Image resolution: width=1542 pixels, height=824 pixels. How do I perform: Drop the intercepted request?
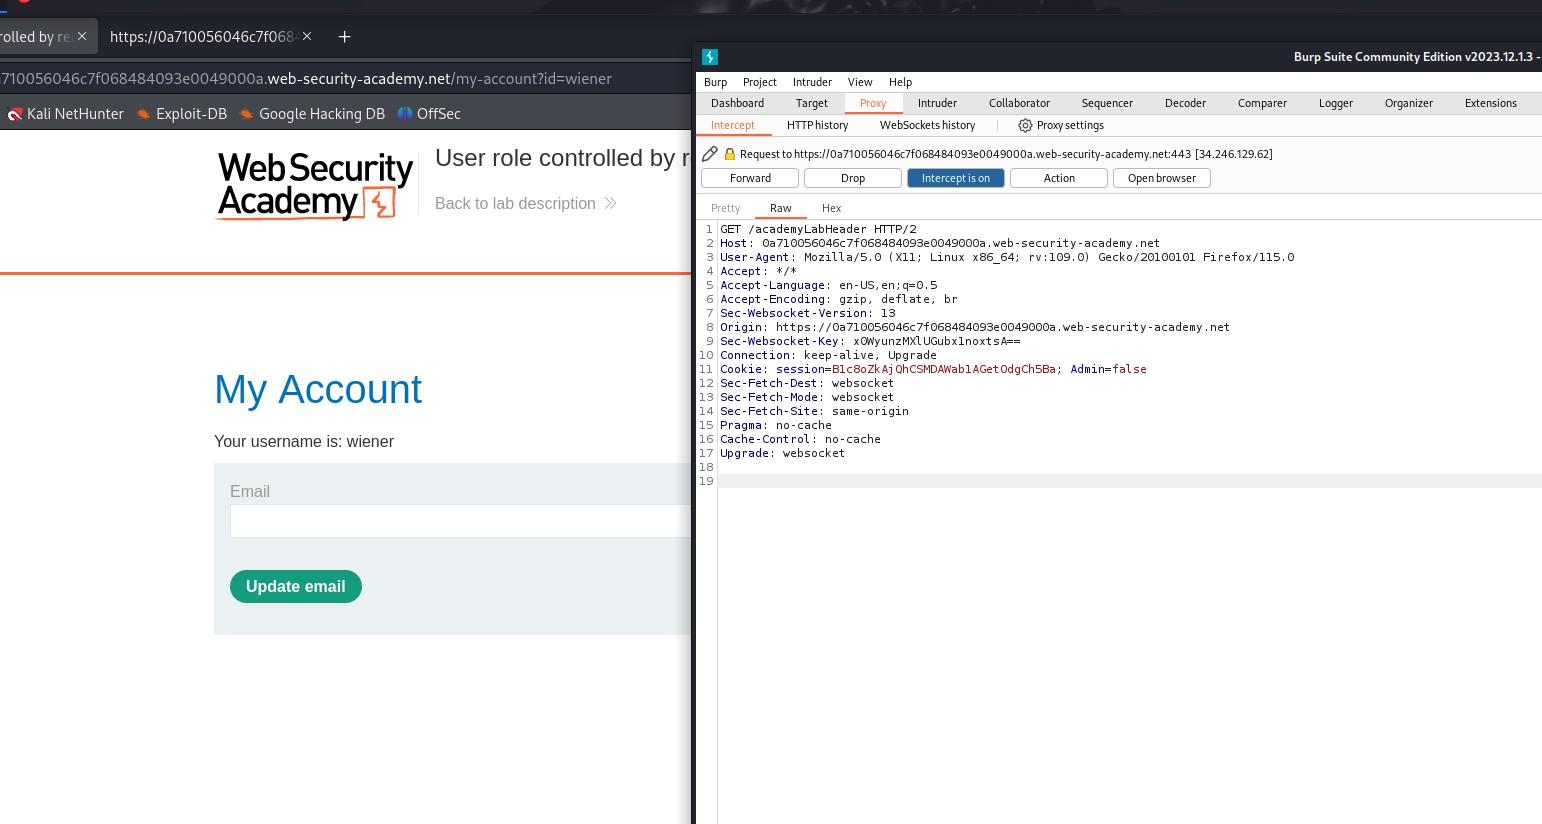853,178
